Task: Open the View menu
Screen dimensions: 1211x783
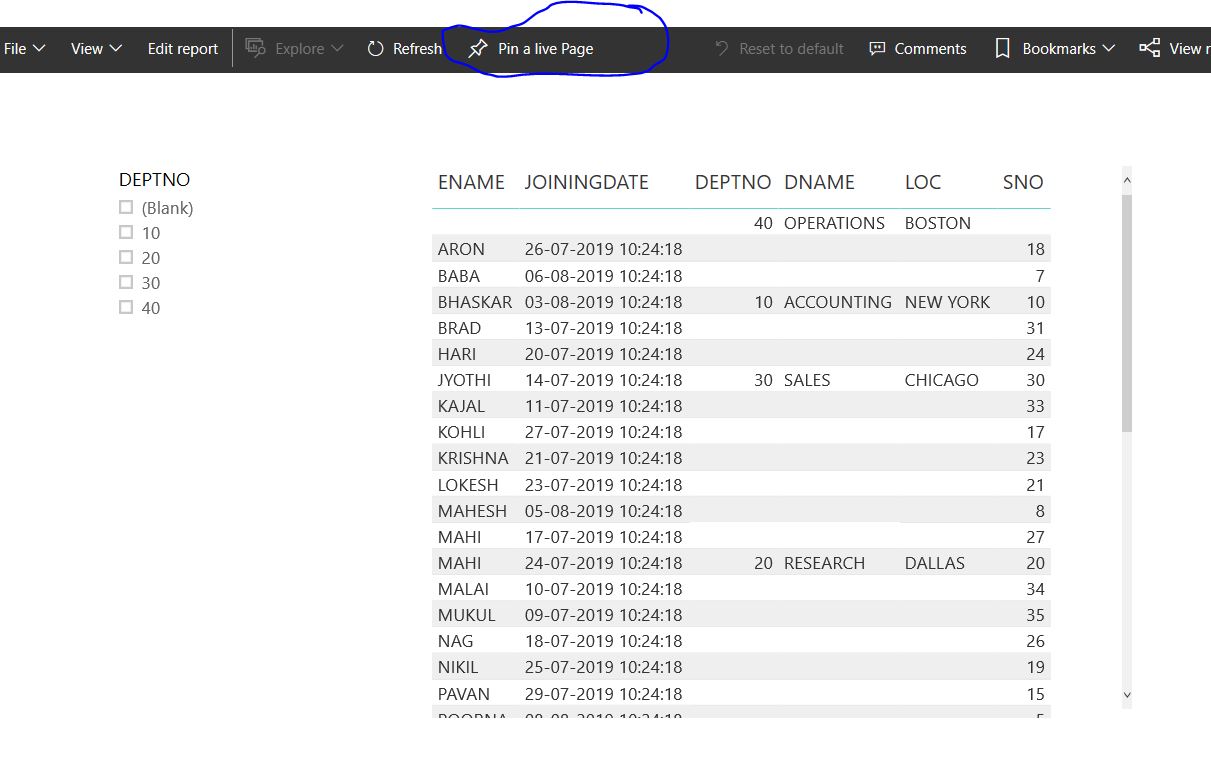Action: 87,48
